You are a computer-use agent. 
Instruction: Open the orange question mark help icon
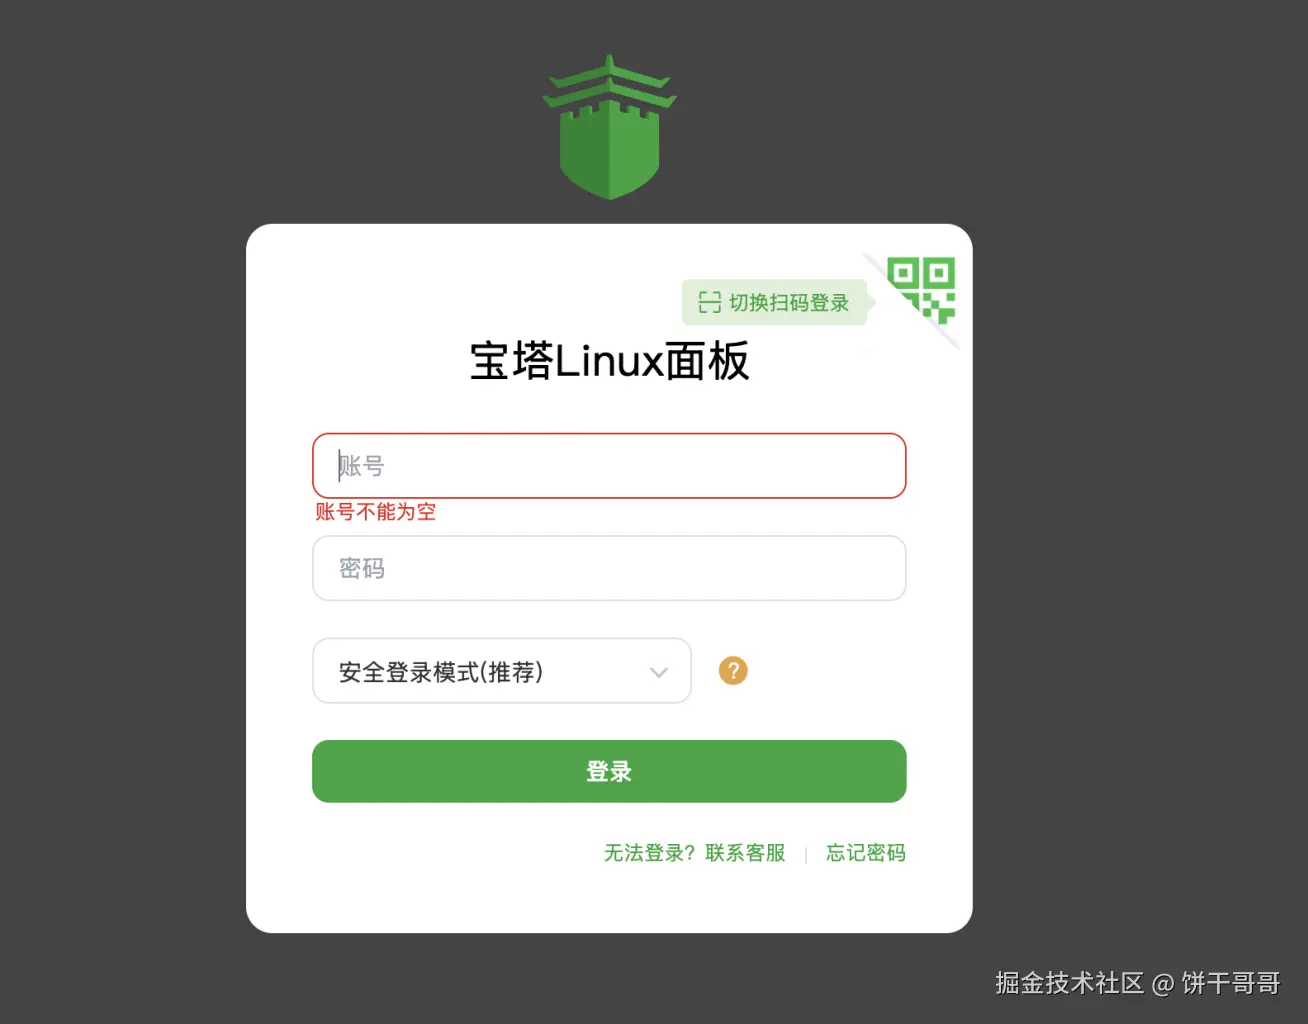click(733, 670)
